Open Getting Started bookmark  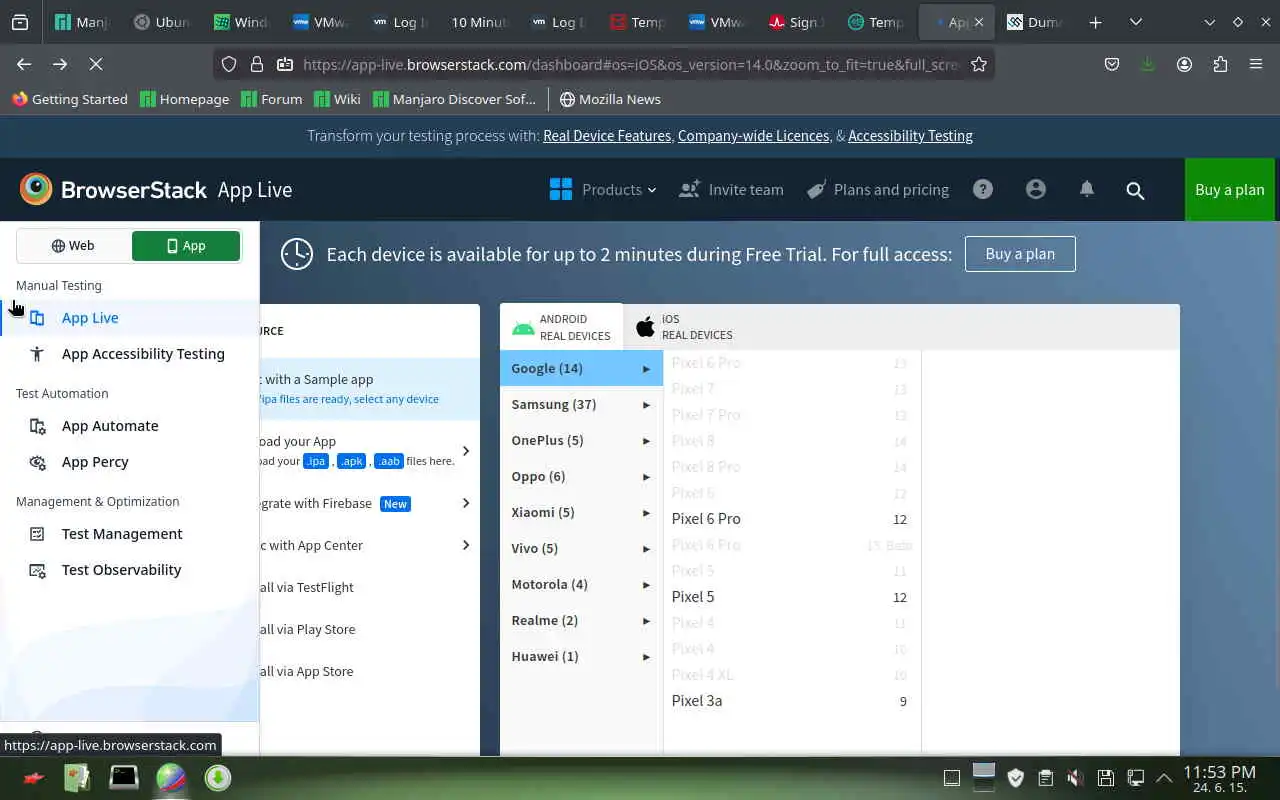tap(70, 99)
